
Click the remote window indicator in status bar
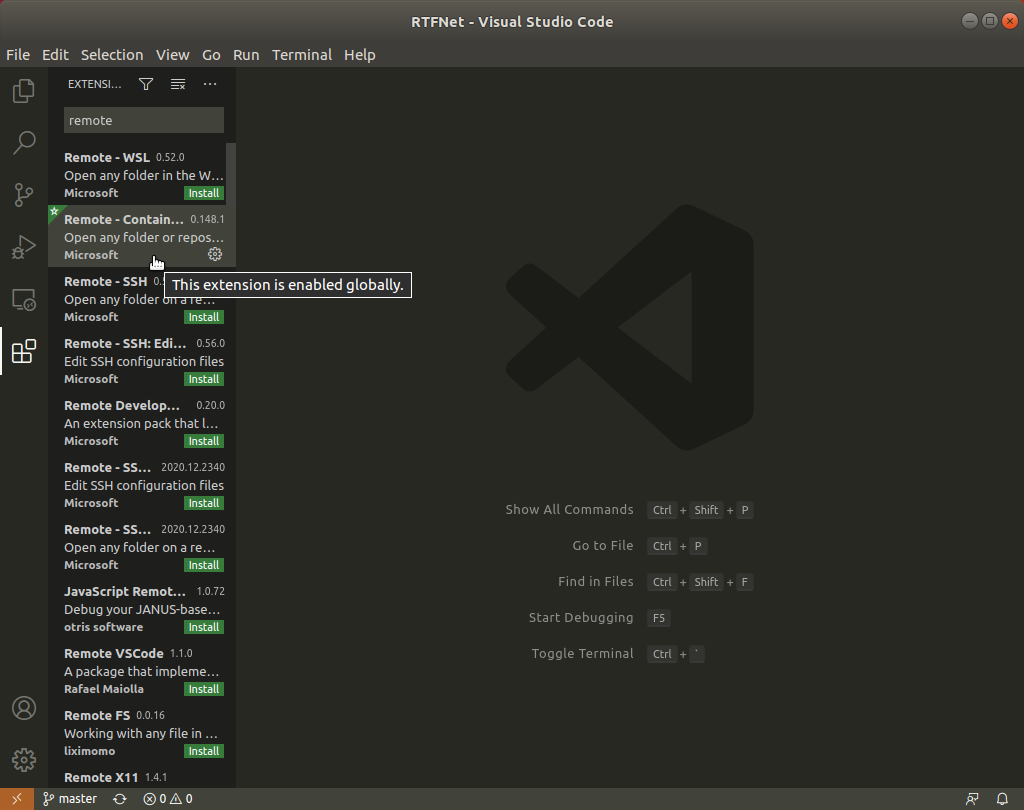tap(17, 799)
